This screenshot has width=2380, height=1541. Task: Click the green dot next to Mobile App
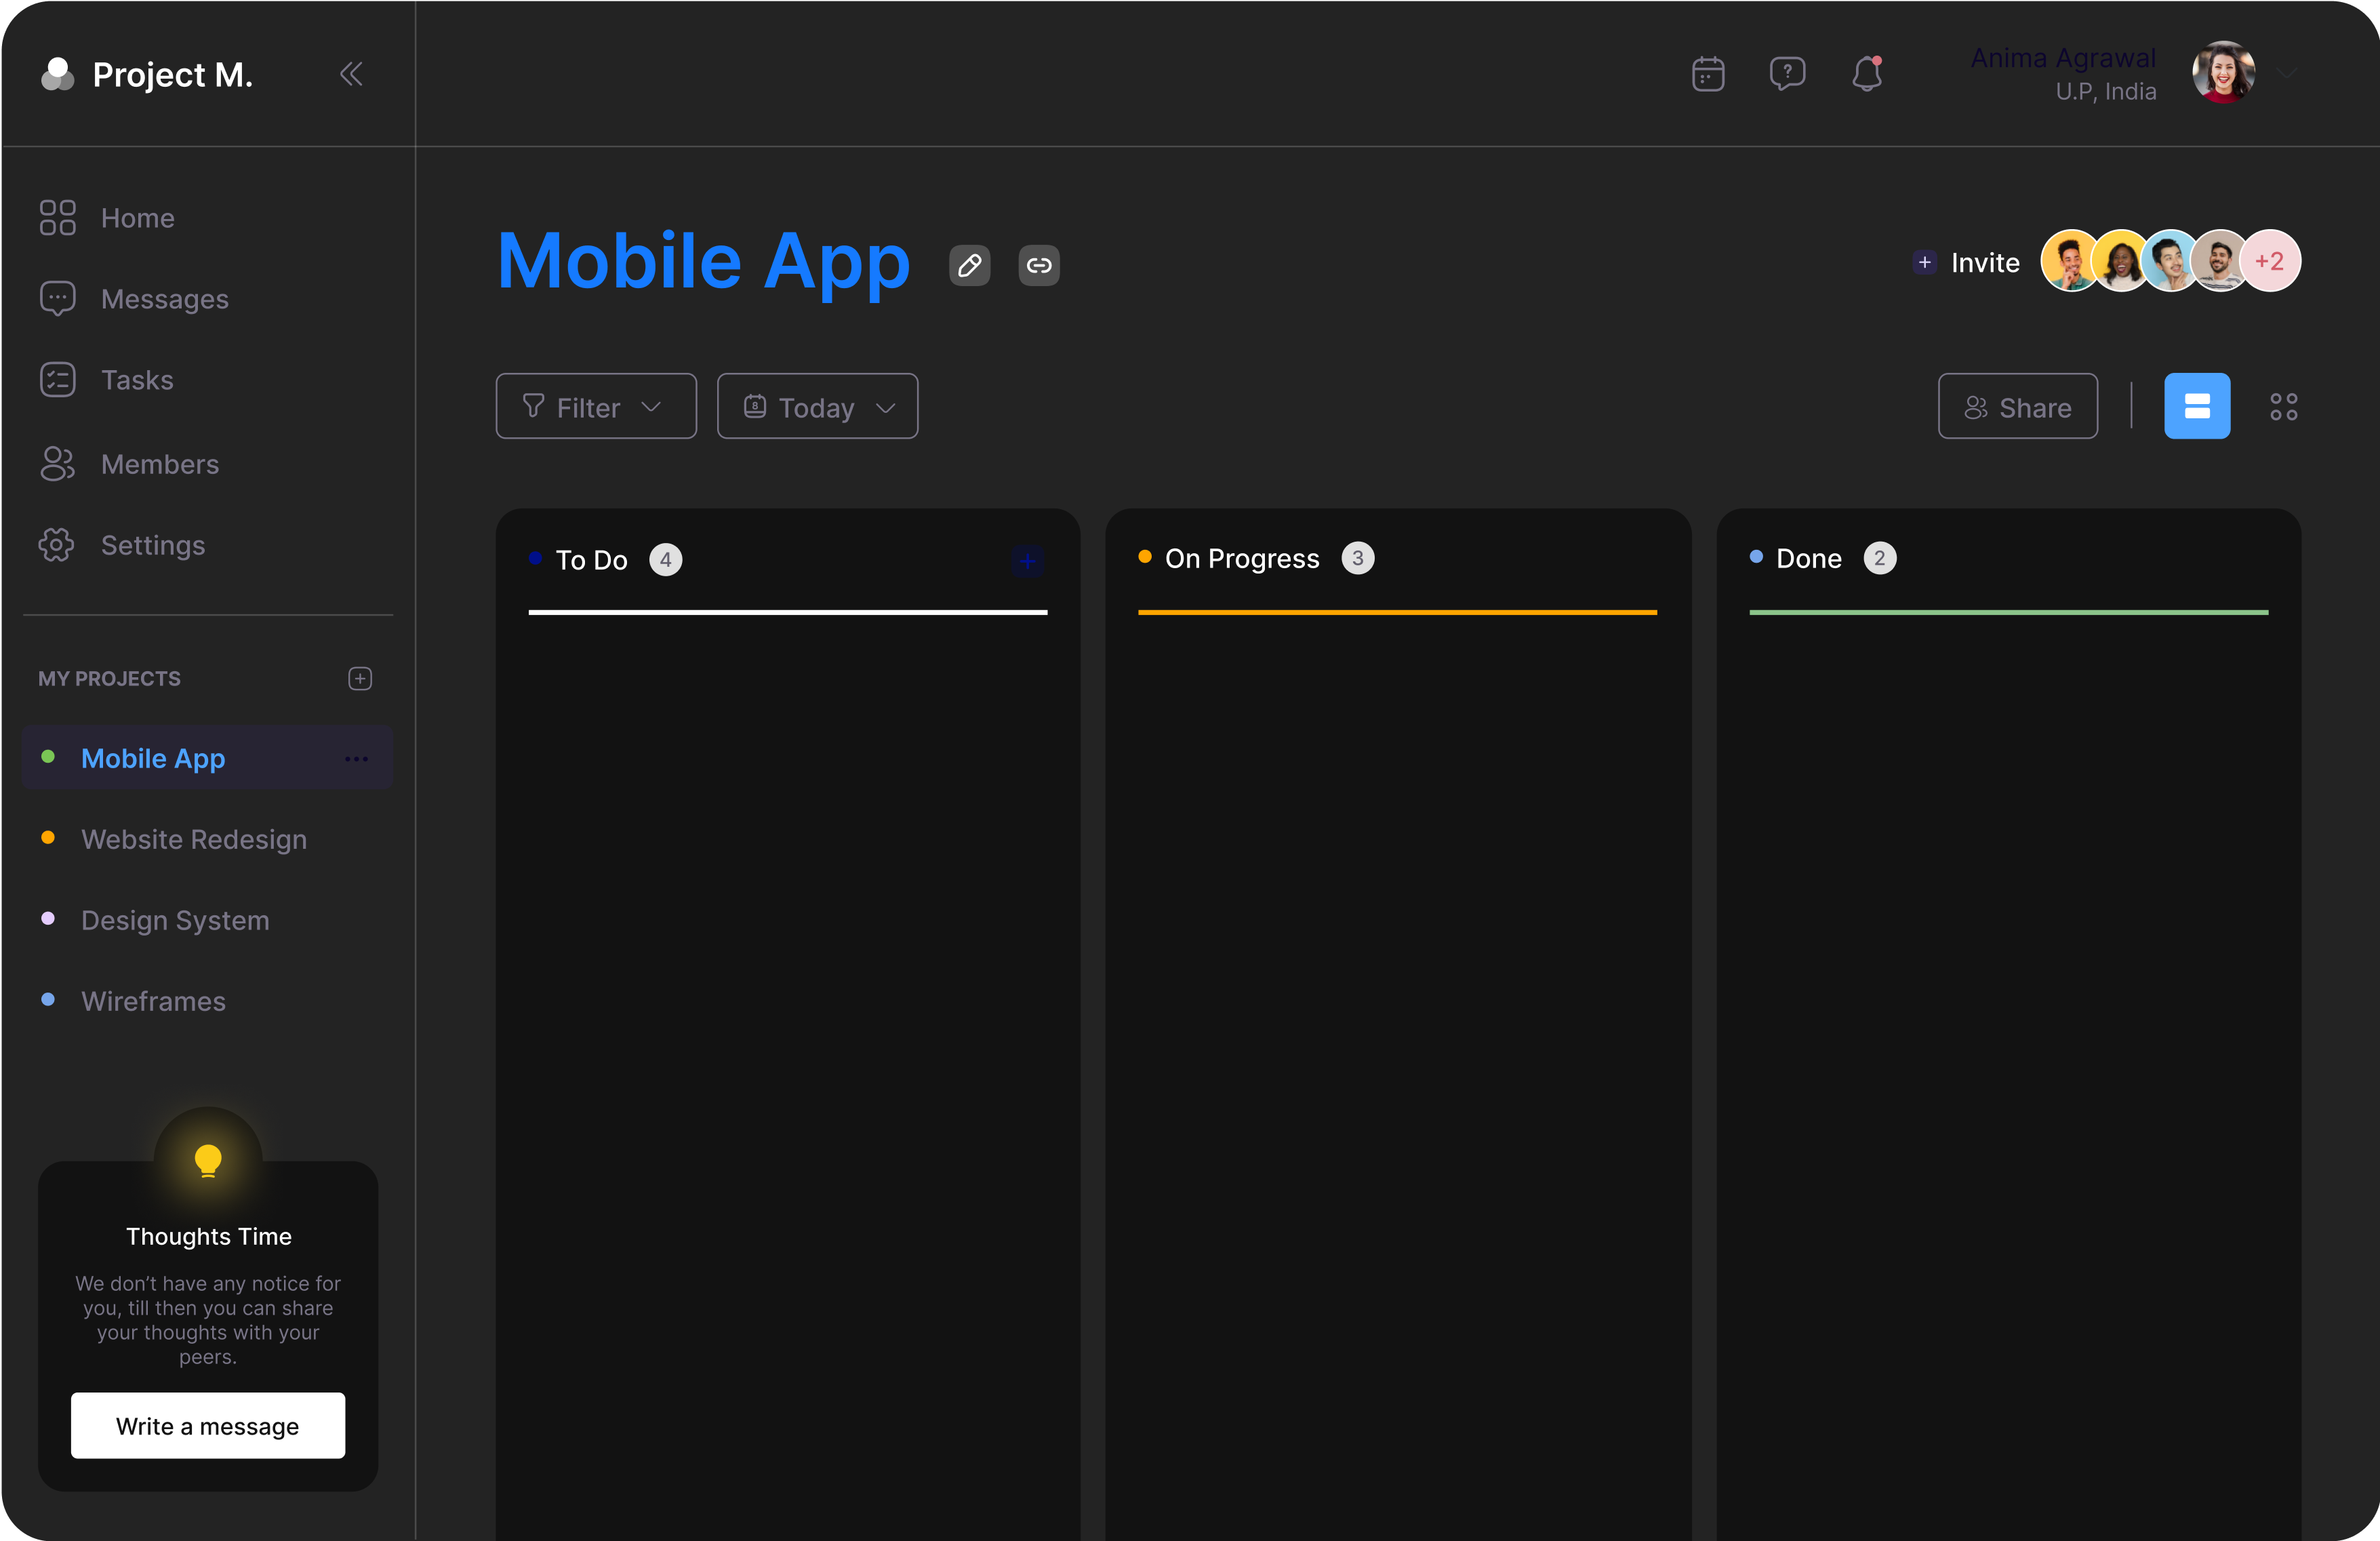tap(48, 758)
